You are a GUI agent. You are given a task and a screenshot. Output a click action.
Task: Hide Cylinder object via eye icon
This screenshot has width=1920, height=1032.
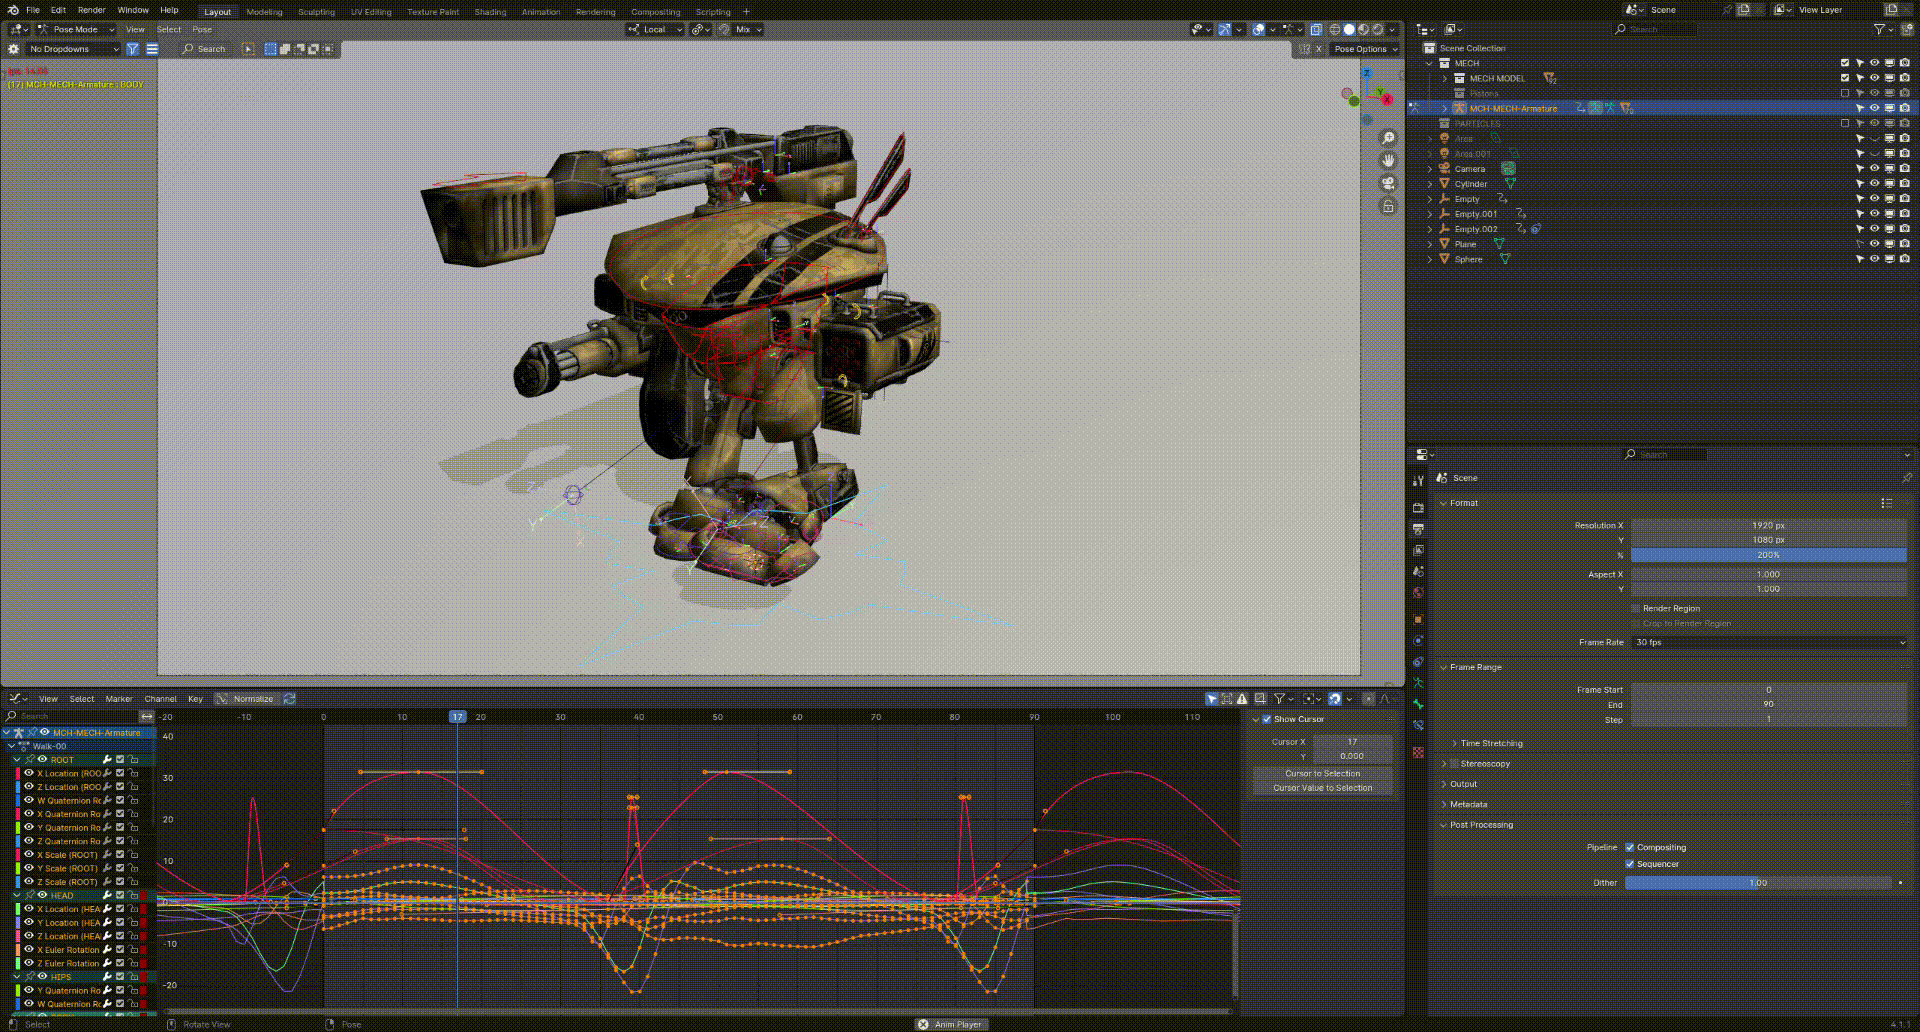tap(1875, 184)
